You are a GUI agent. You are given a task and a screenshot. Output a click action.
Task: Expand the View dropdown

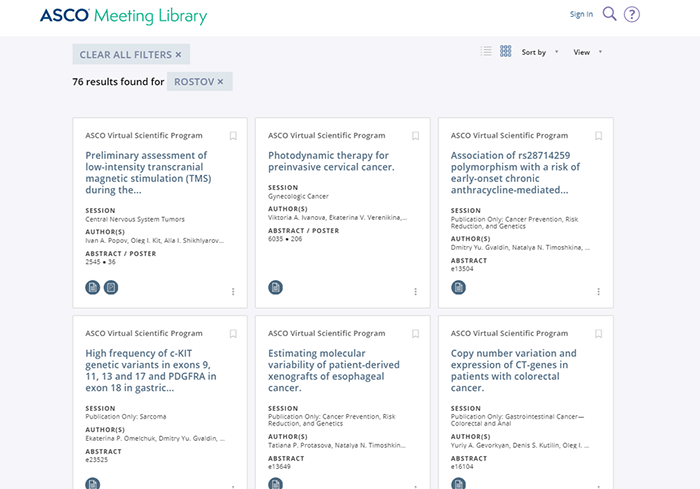tap(587, 52)
